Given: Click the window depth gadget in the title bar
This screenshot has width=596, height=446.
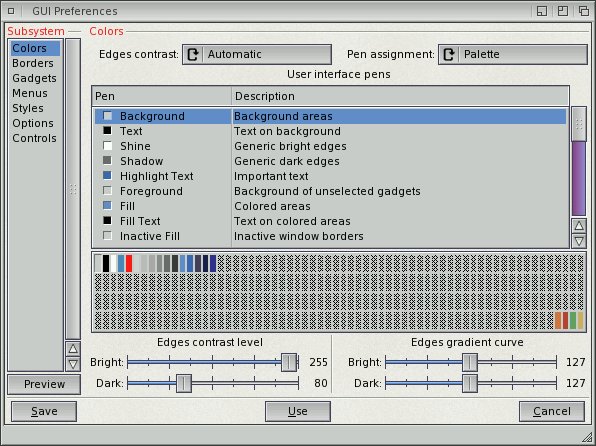Looking at the screenshot, I should 583,11.
